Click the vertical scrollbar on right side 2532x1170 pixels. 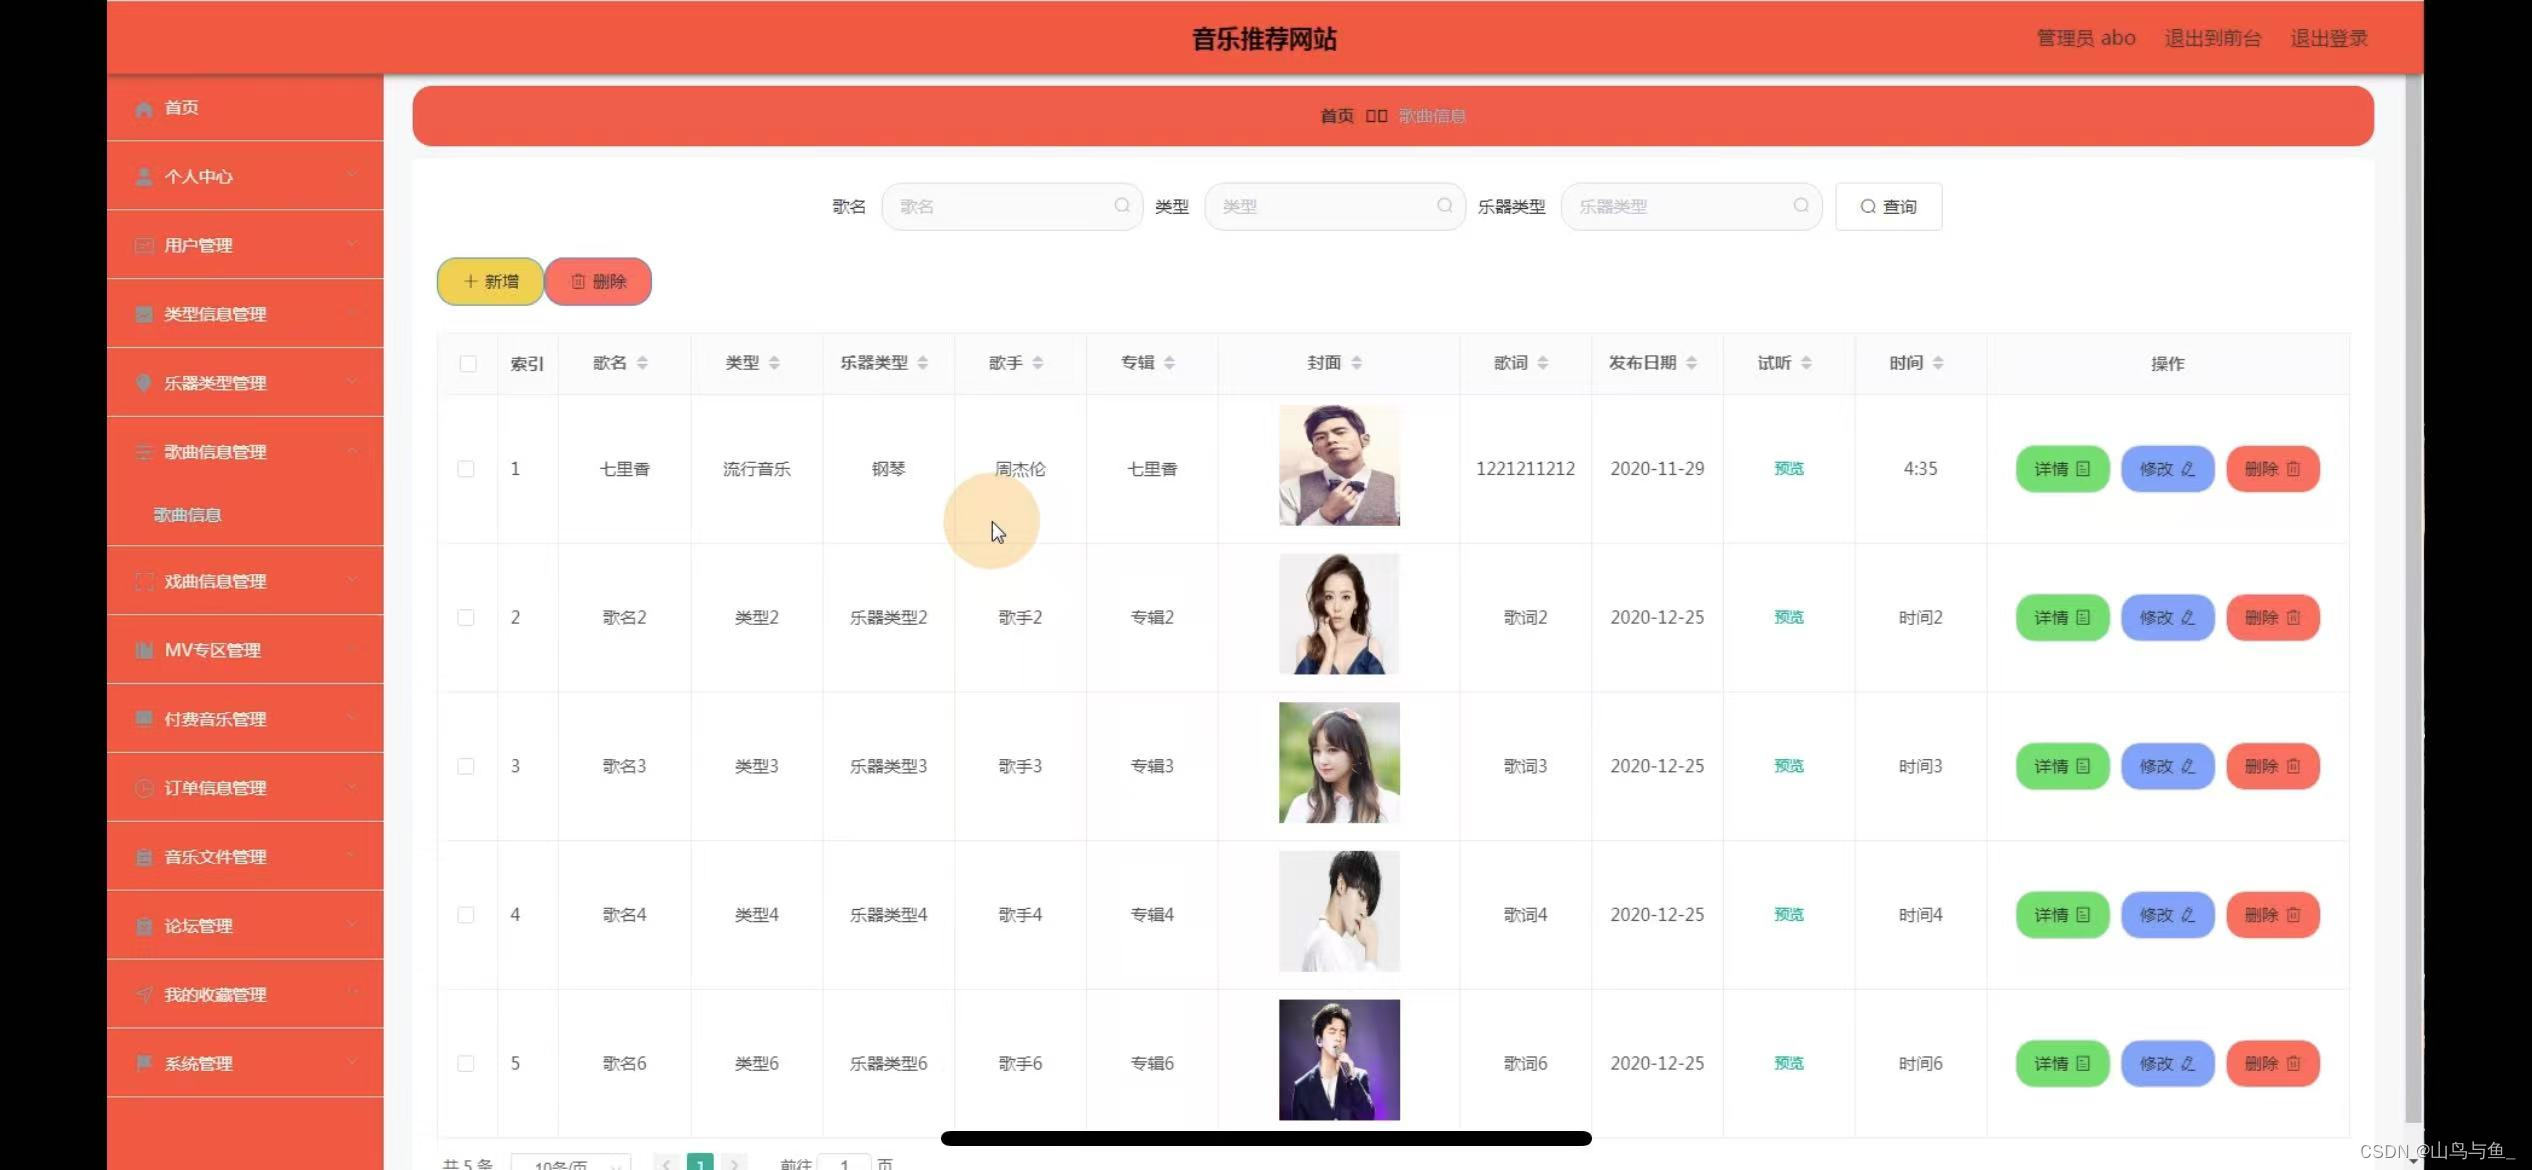tap(2413, 600)
